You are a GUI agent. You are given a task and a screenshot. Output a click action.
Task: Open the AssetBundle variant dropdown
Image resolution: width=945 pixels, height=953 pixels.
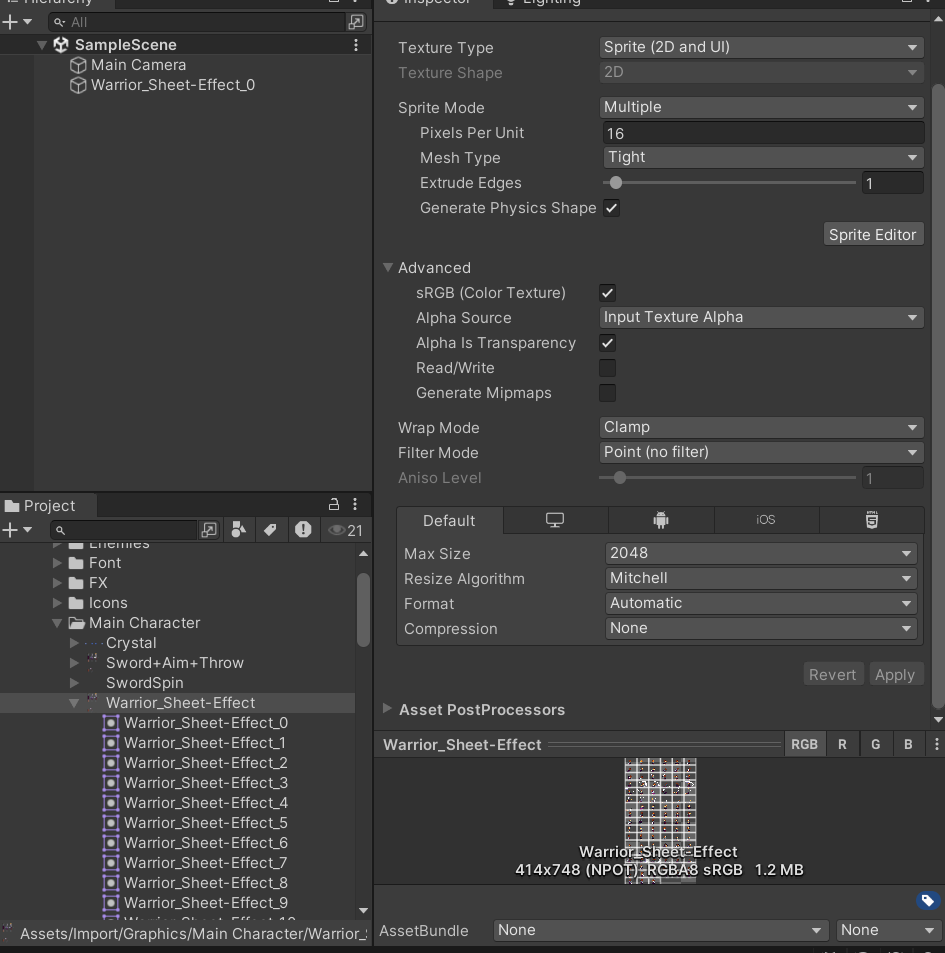click(x=887, y=931)
